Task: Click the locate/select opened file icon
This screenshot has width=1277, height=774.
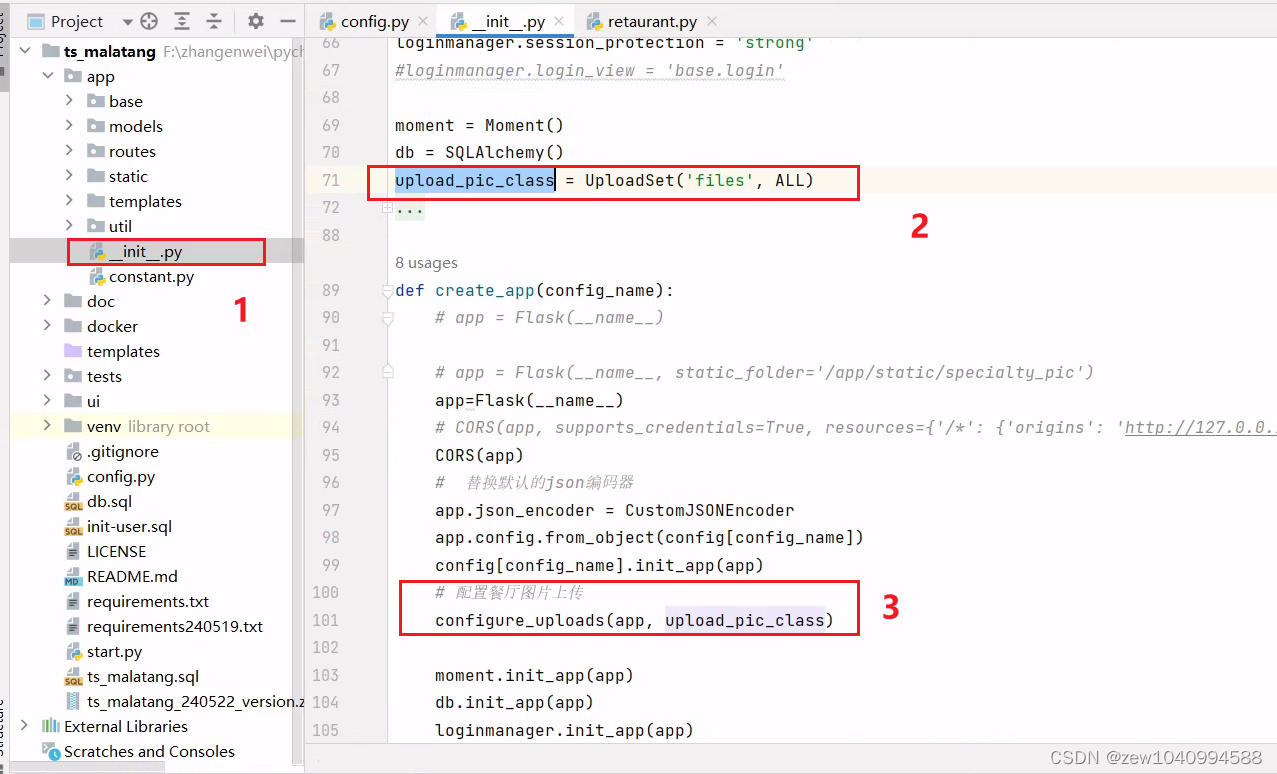Action: pyautogui.click(x=150, y=21)
